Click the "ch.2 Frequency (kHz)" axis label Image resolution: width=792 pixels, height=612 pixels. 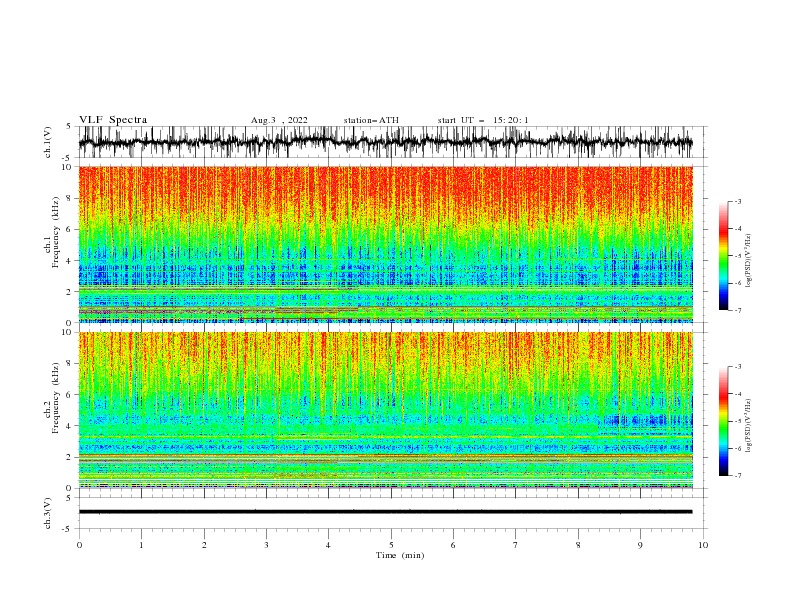point(52,399)
